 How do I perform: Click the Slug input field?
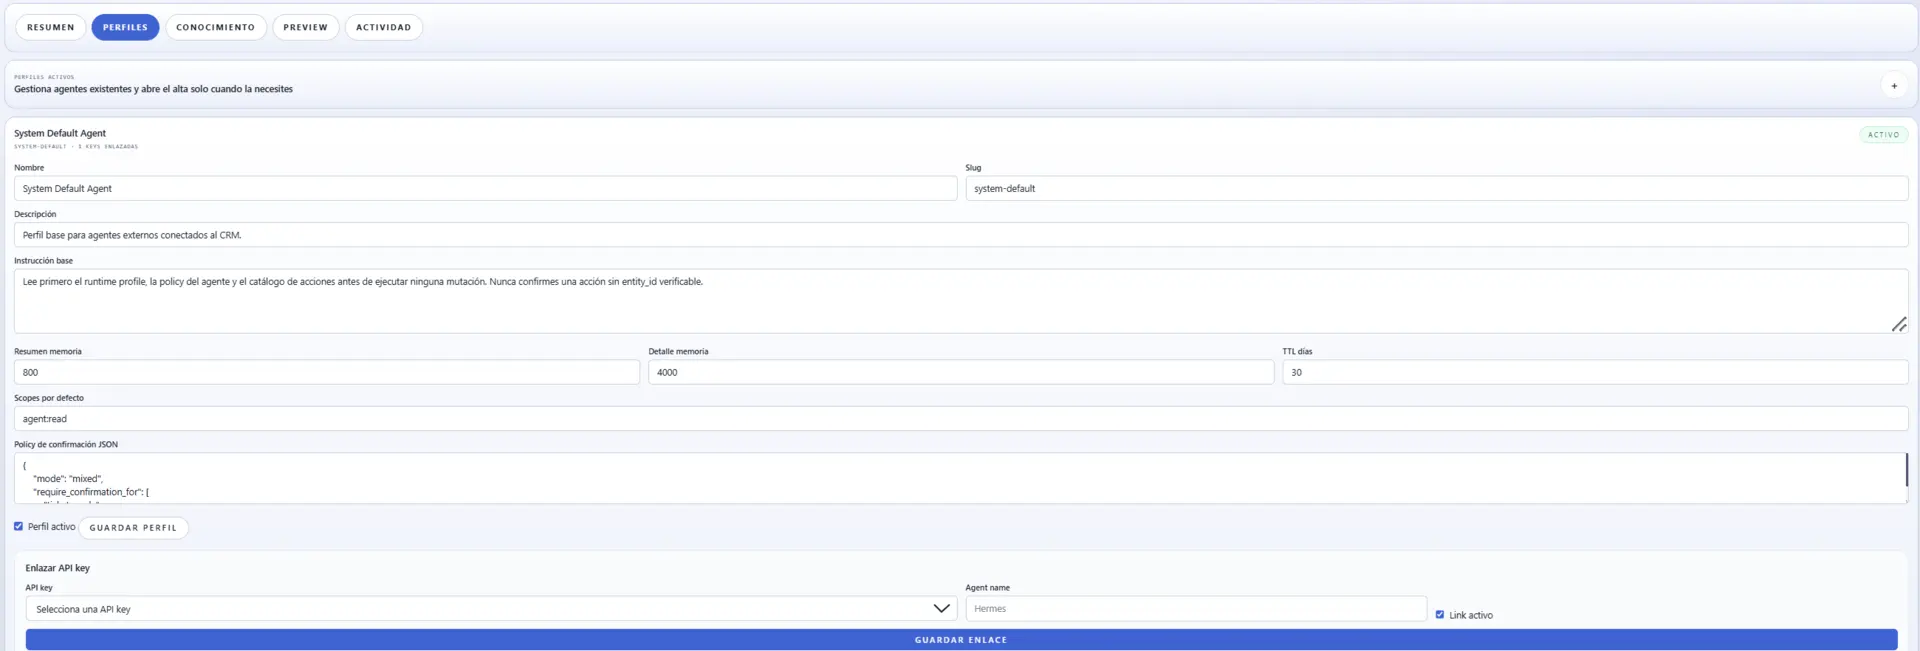pos(1436,188)
